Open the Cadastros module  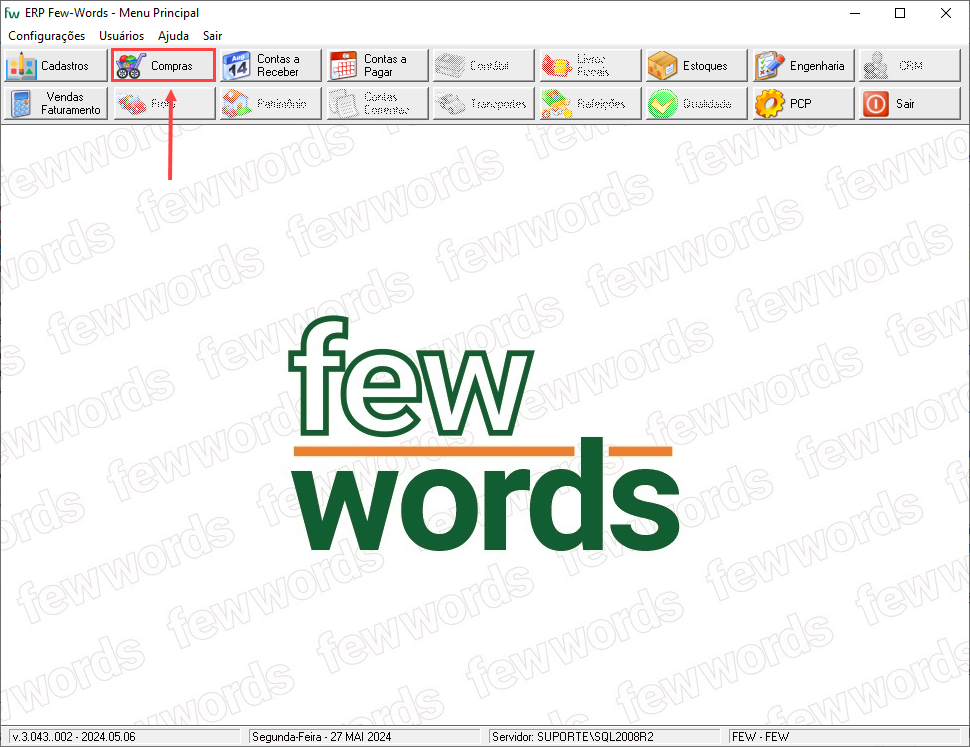tap(56, 66)
